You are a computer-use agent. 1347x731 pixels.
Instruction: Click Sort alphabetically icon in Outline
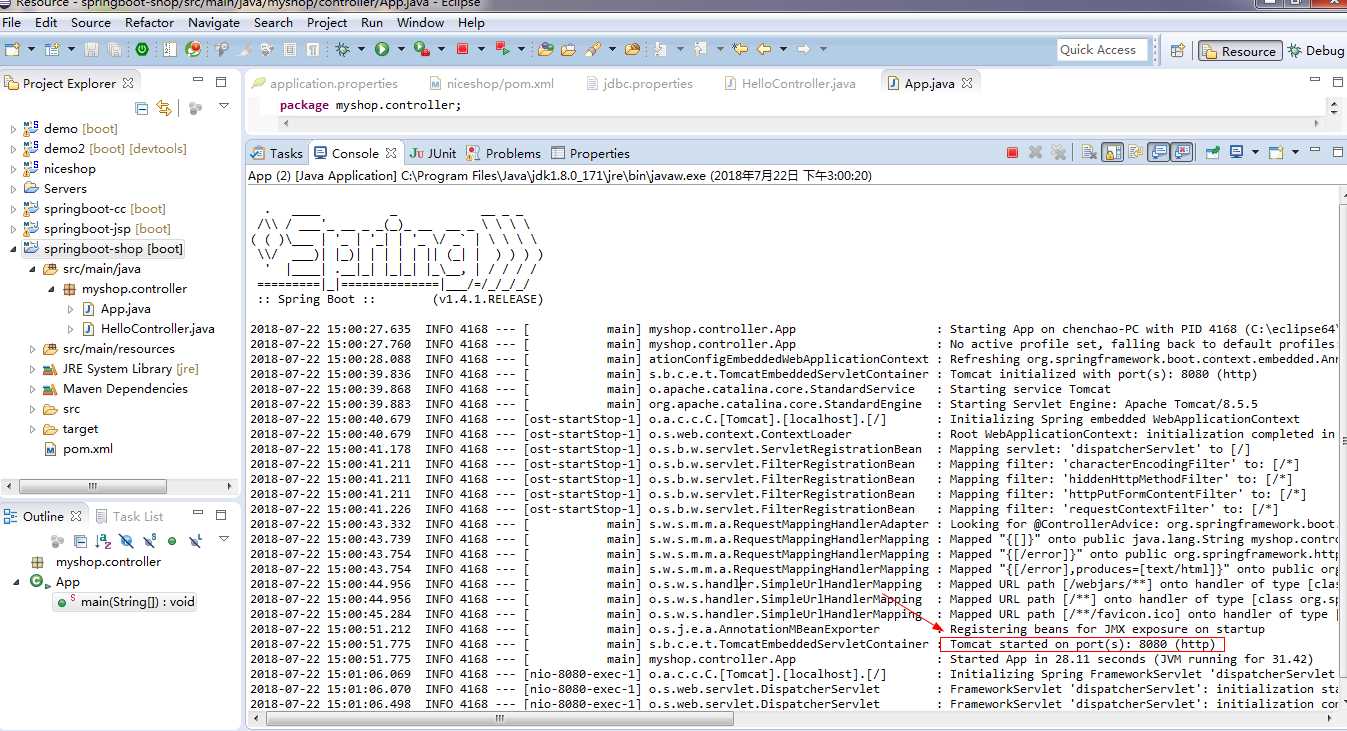[x=104, y=541]
